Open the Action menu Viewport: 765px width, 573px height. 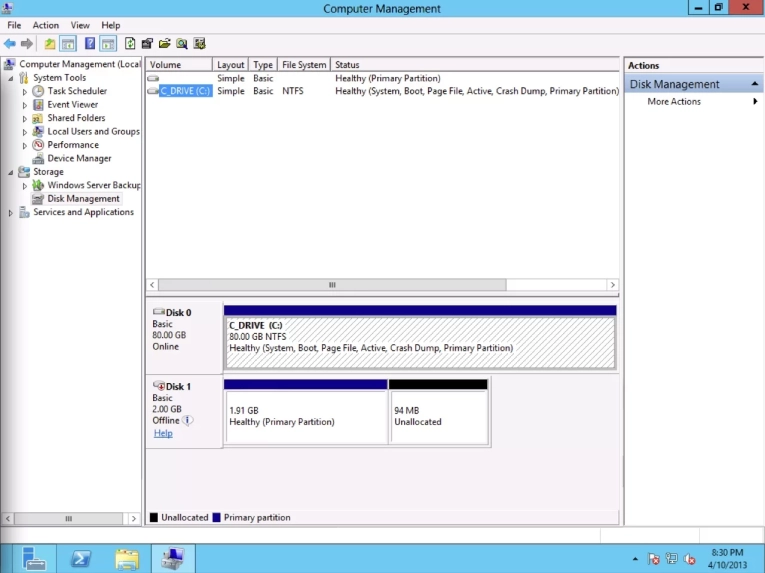(46, 25)
